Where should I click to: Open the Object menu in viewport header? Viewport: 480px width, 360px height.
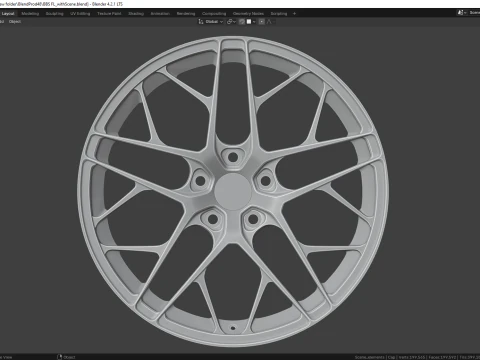tap(15, 22)
